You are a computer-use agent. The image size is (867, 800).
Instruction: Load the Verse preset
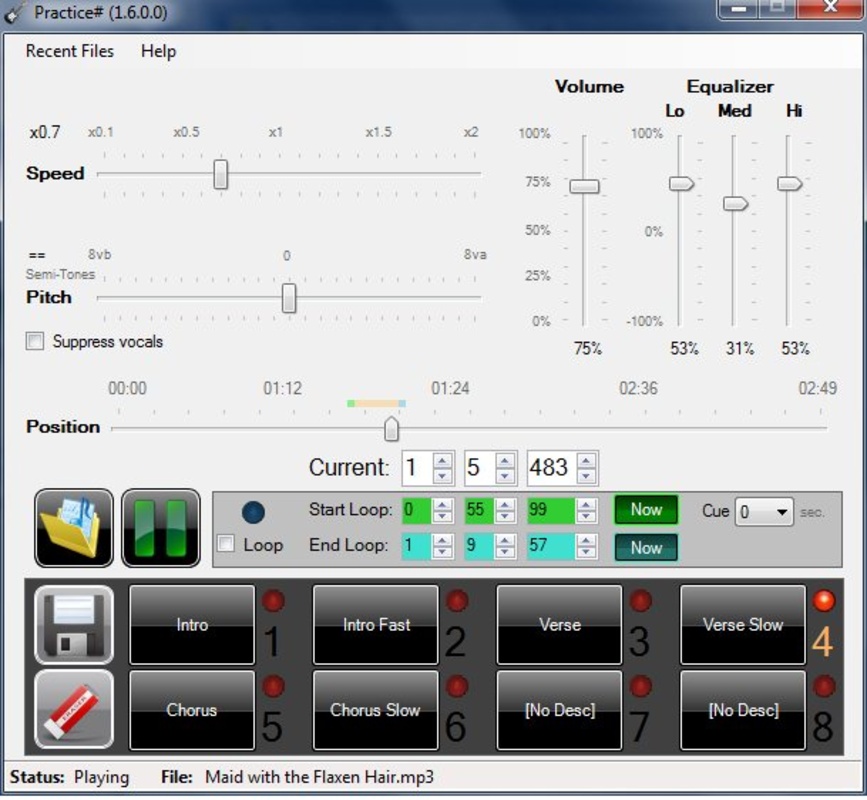pos(560,625)
